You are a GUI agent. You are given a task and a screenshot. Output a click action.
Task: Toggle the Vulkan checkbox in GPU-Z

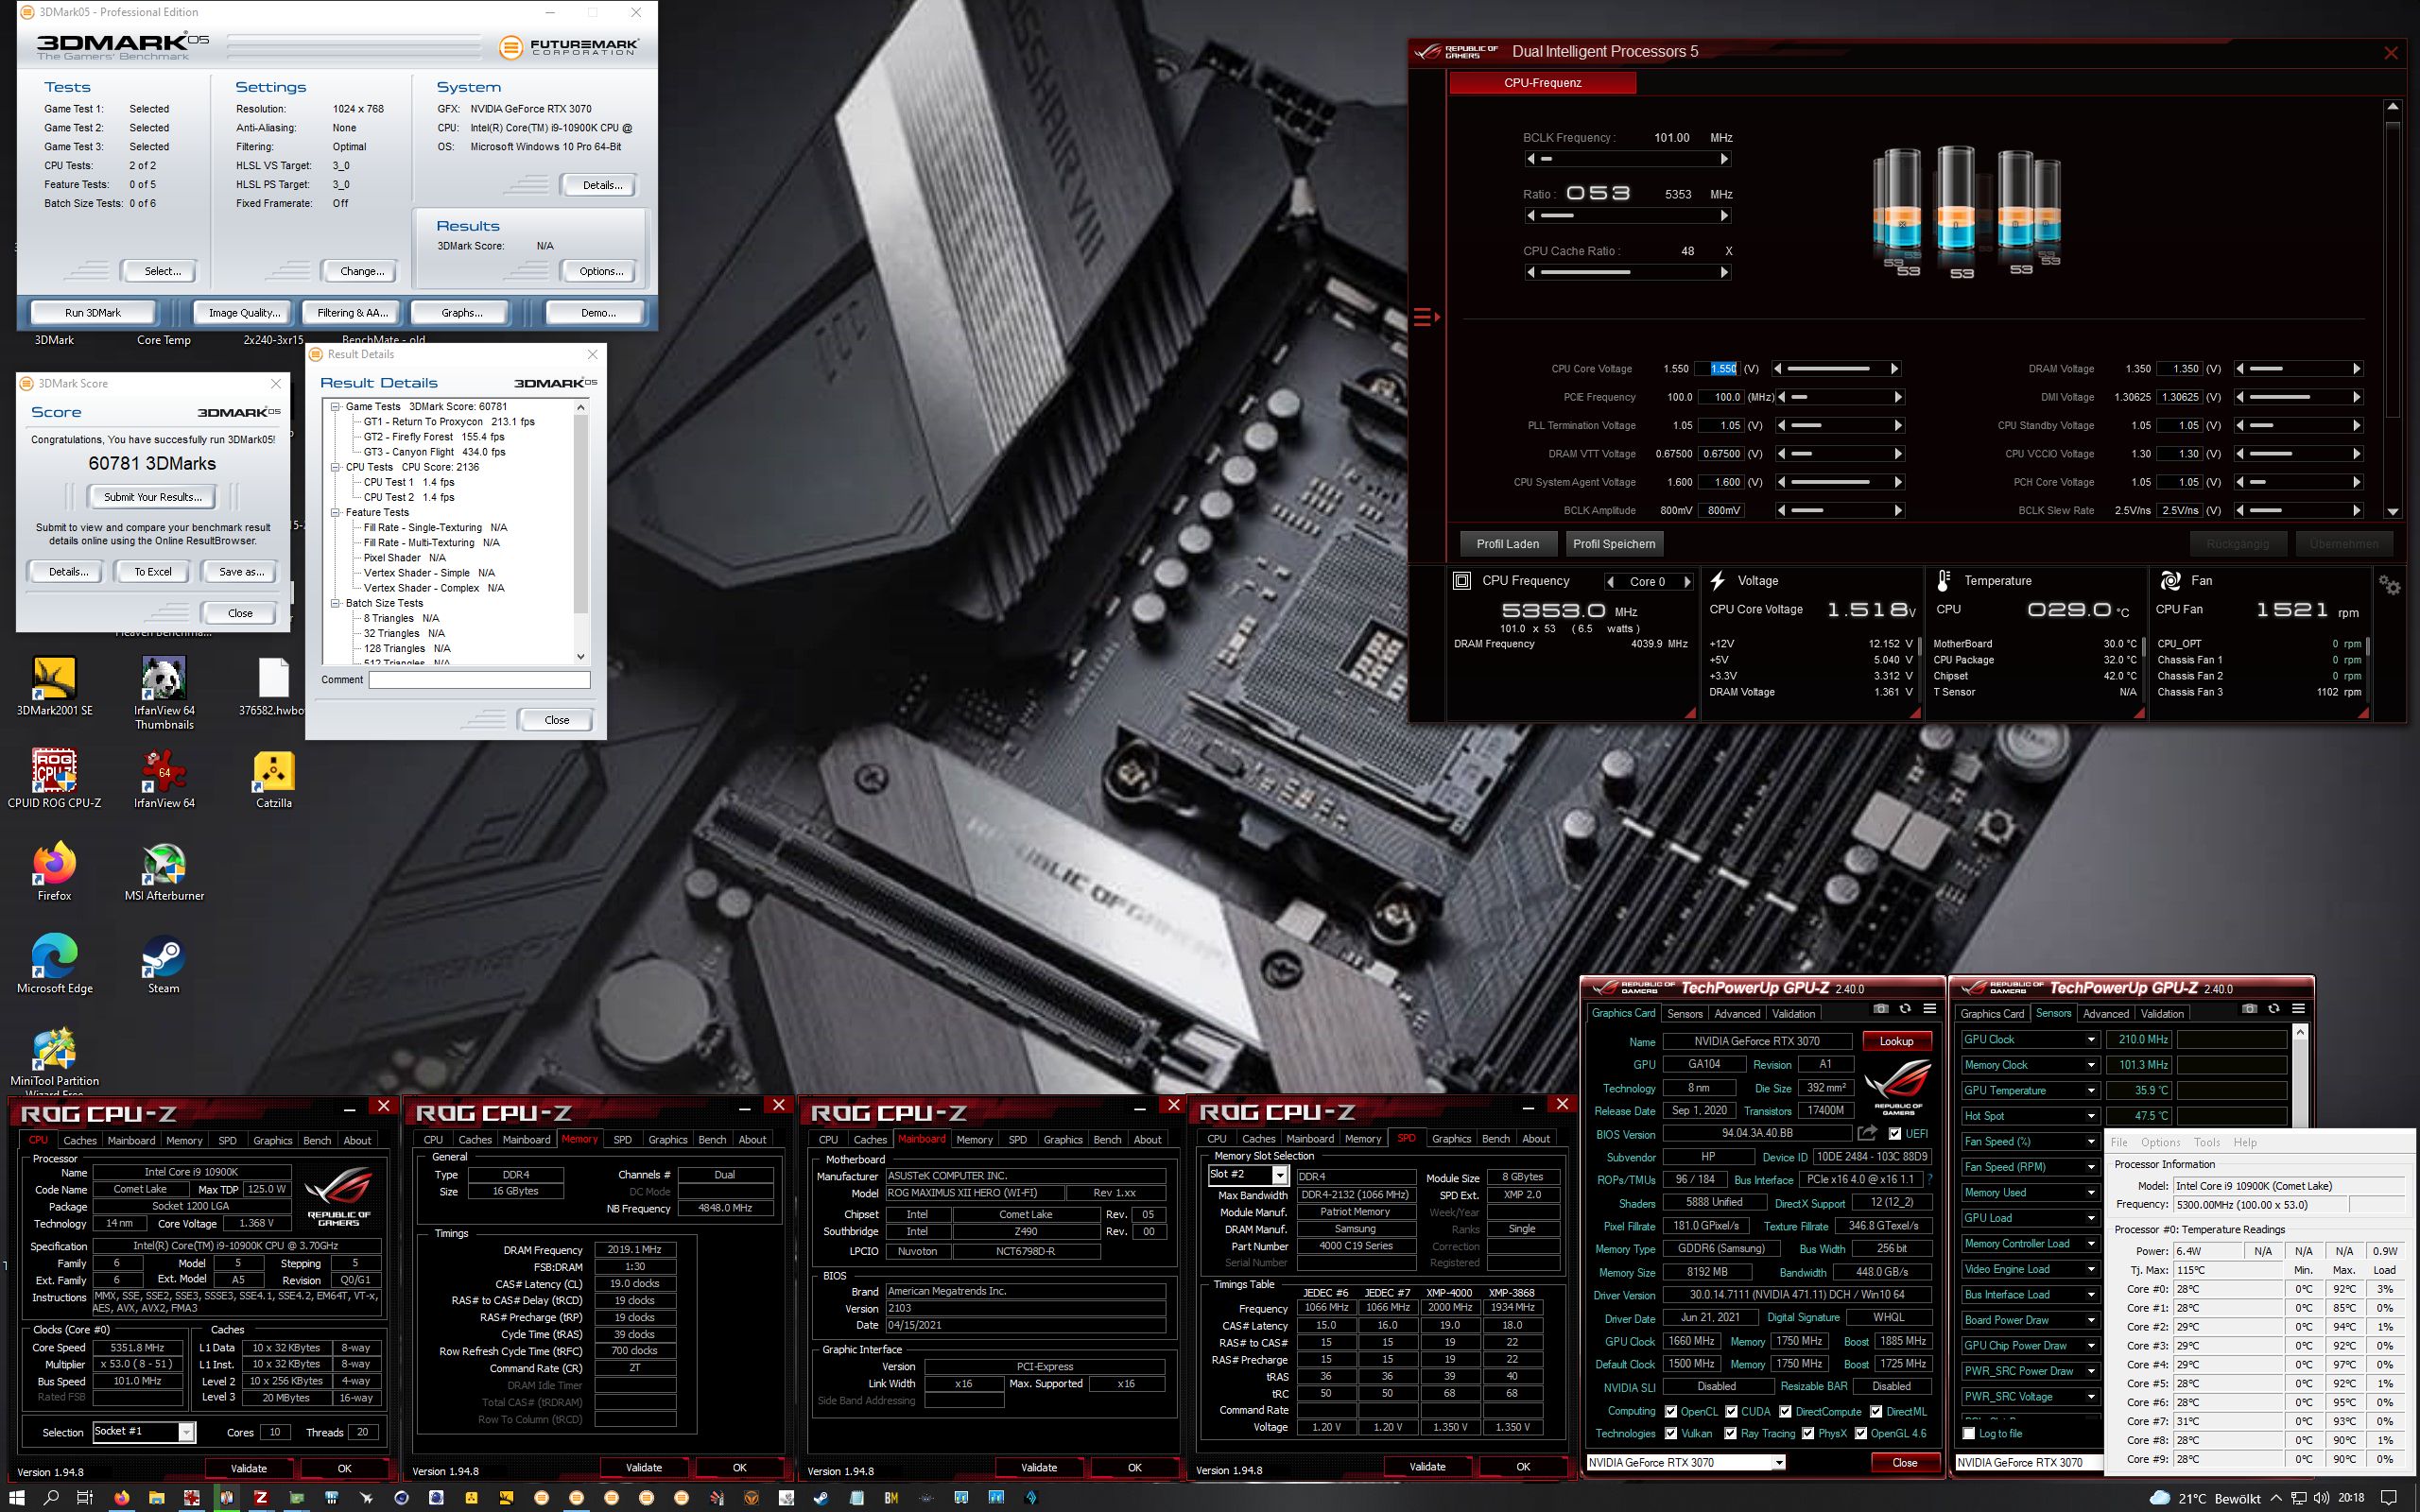(1670, 1433)
